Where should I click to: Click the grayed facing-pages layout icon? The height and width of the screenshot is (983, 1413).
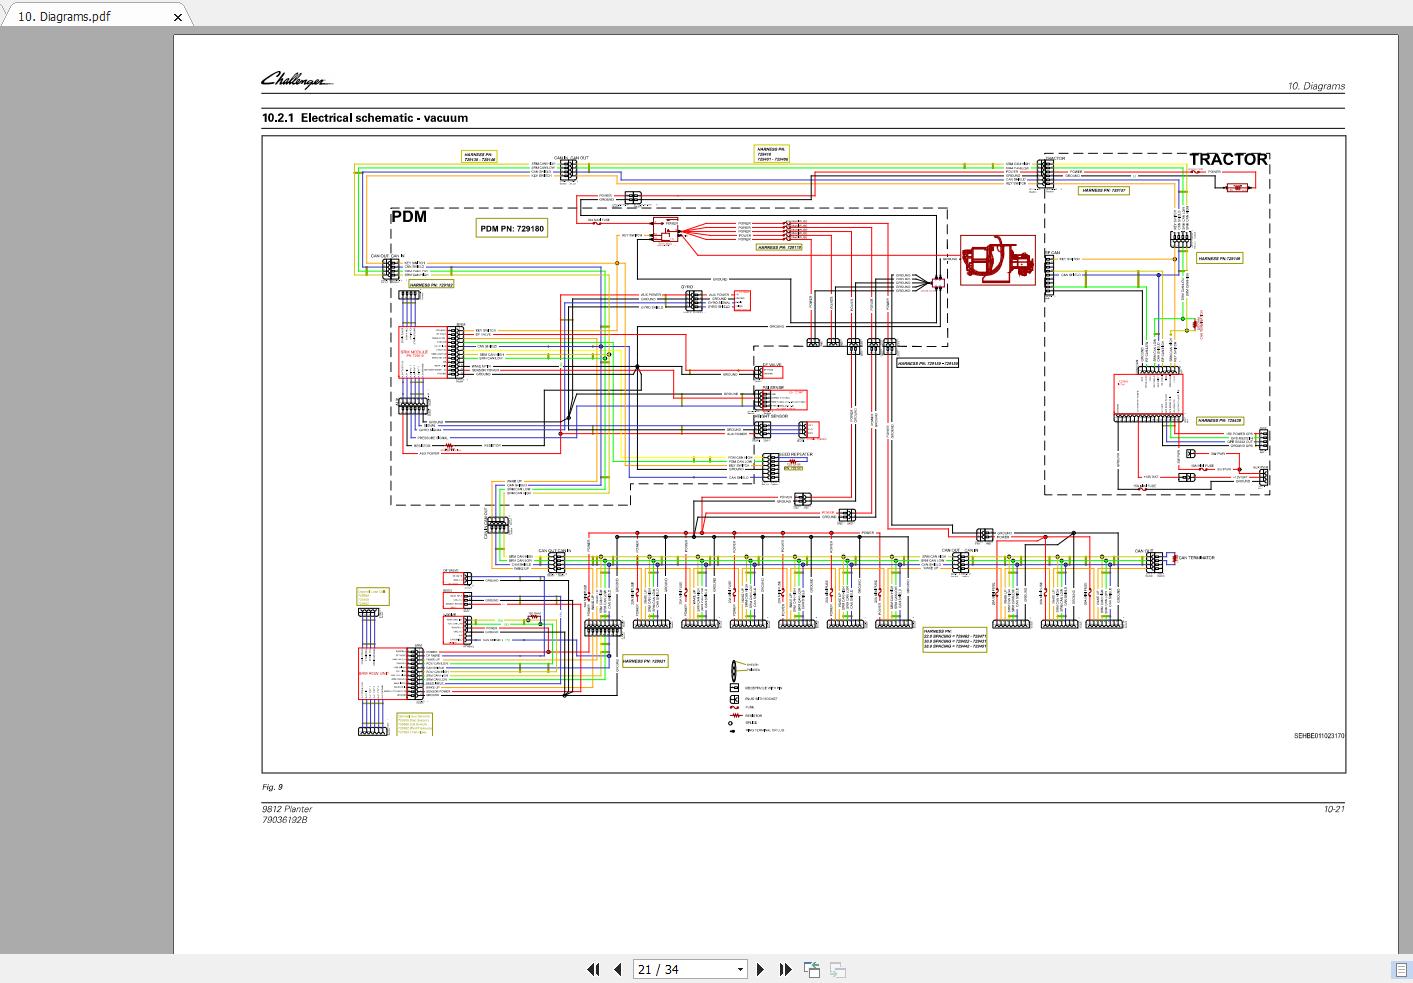coord(837,969)
